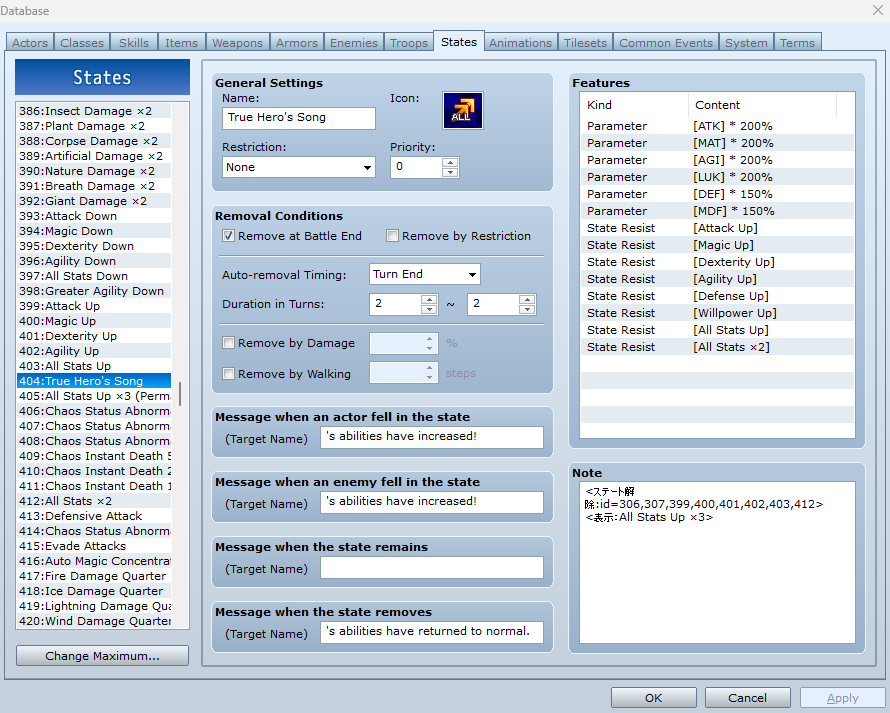Switch to the Classes tab
The width and height of the screenshot is (890, 713).
tap(82, 43)
